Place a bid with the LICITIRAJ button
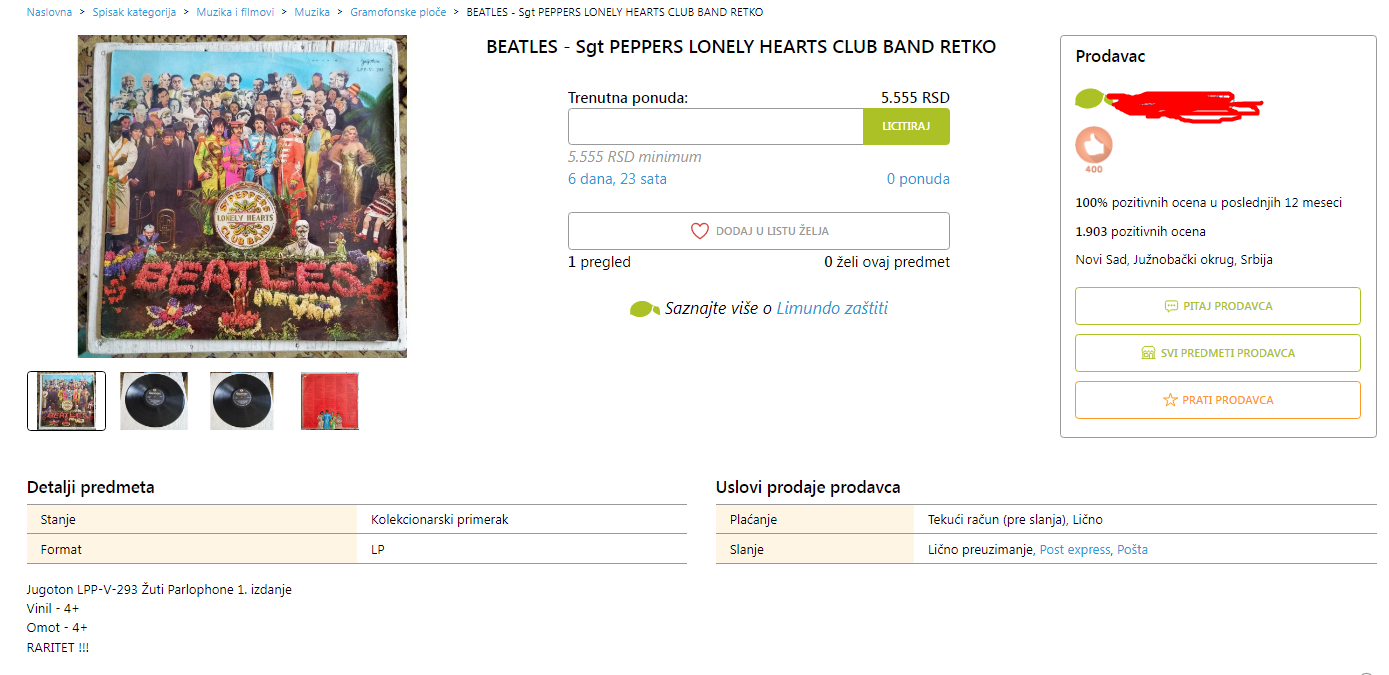 [906, 127]
